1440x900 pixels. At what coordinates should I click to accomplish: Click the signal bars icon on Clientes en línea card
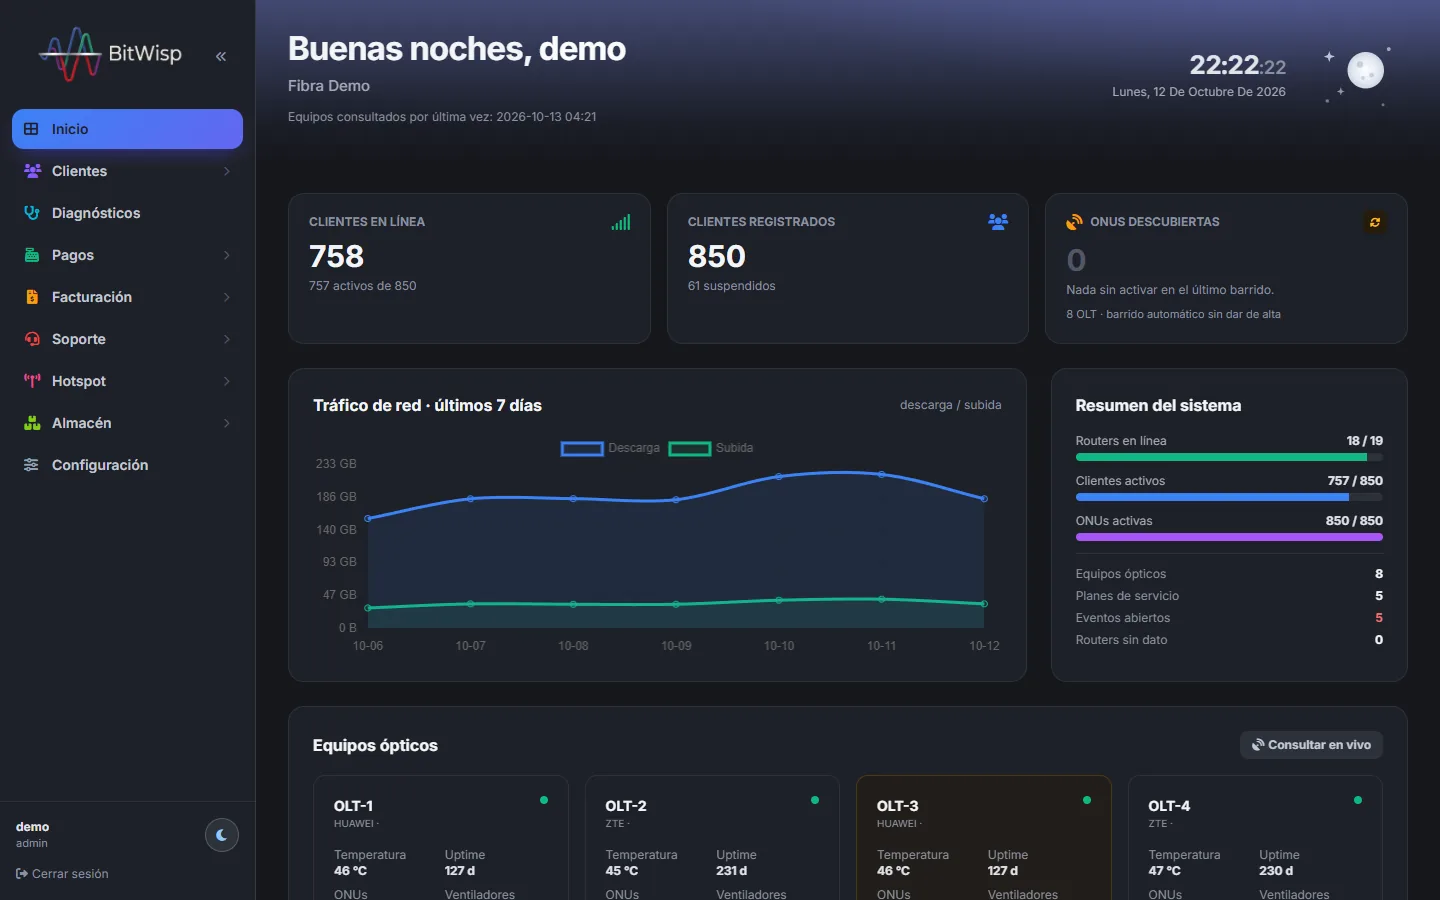[x=621, y=222]
